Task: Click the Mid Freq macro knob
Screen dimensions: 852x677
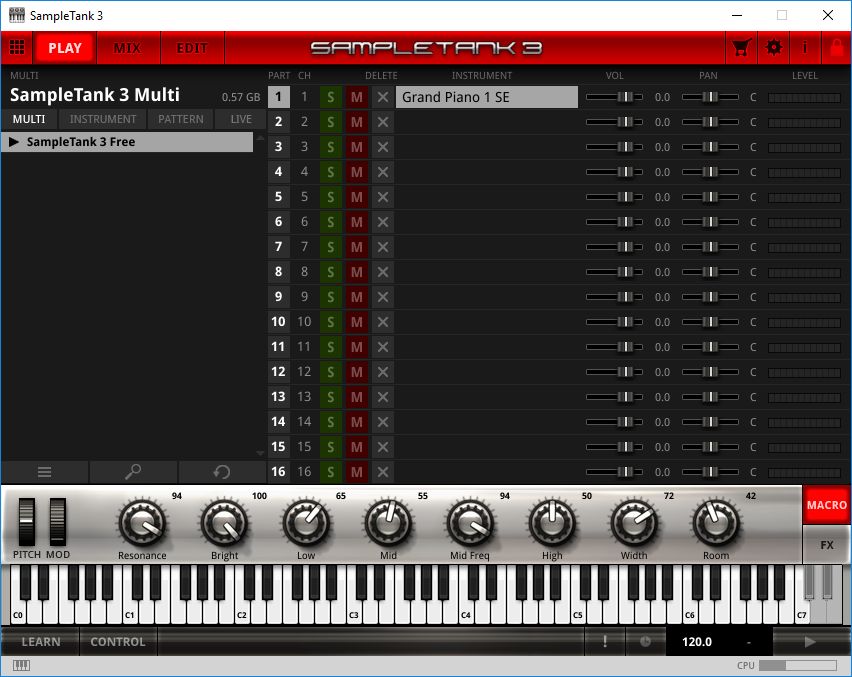Action: (x=469, y=524)
